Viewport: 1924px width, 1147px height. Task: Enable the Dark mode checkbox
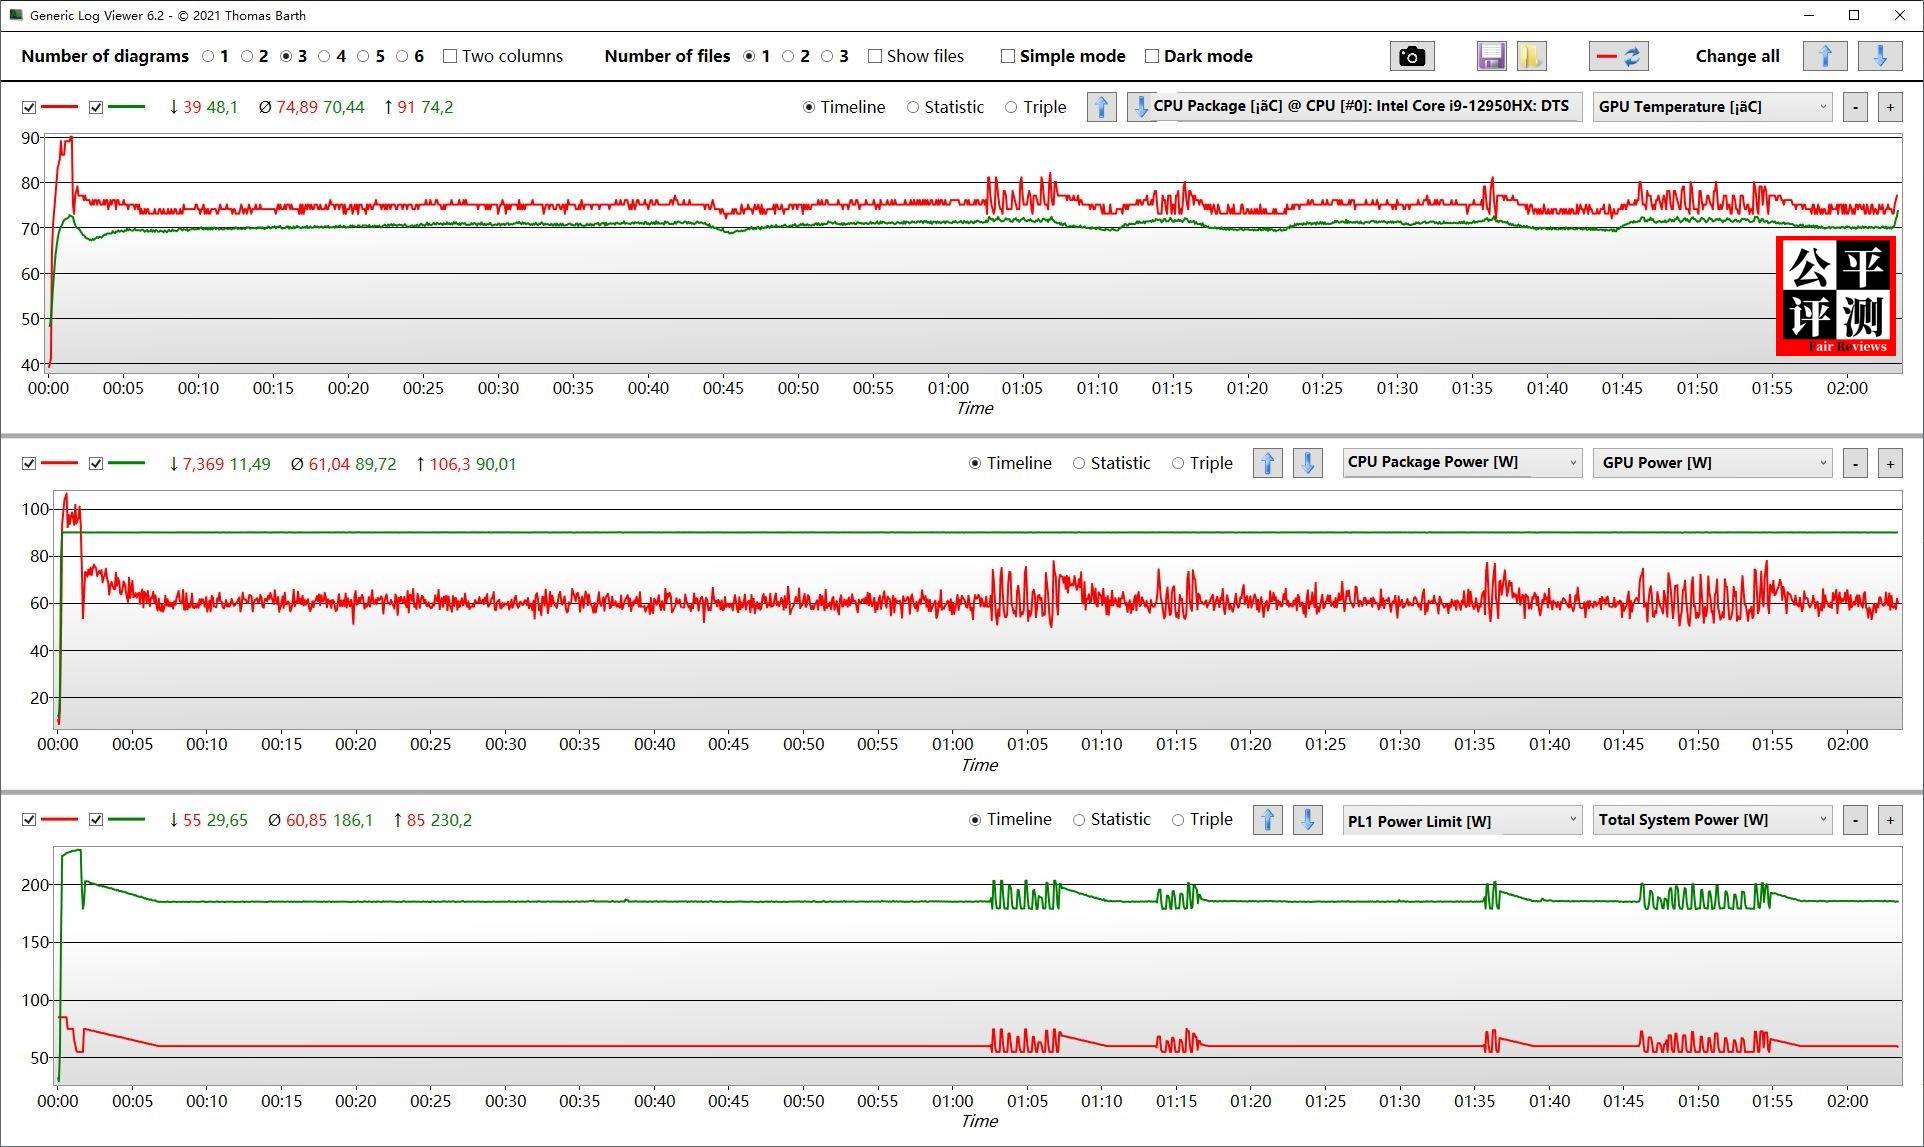pyautogui.click(x=1152, y=56)
